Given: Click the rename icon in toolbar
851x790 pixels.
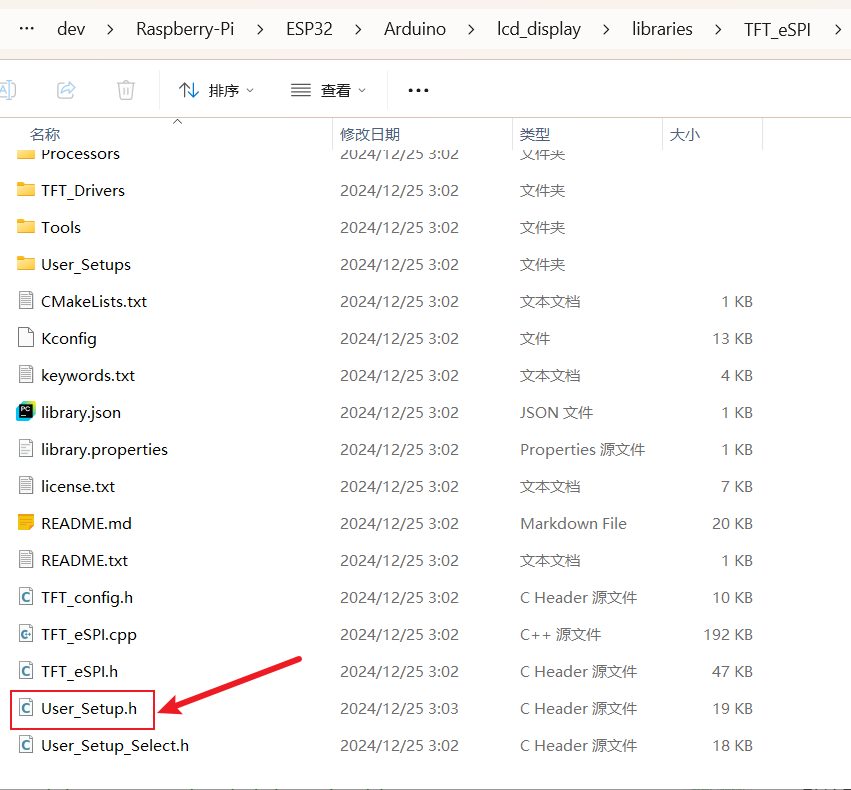Looking at the screenshot, I should point(8,90).
